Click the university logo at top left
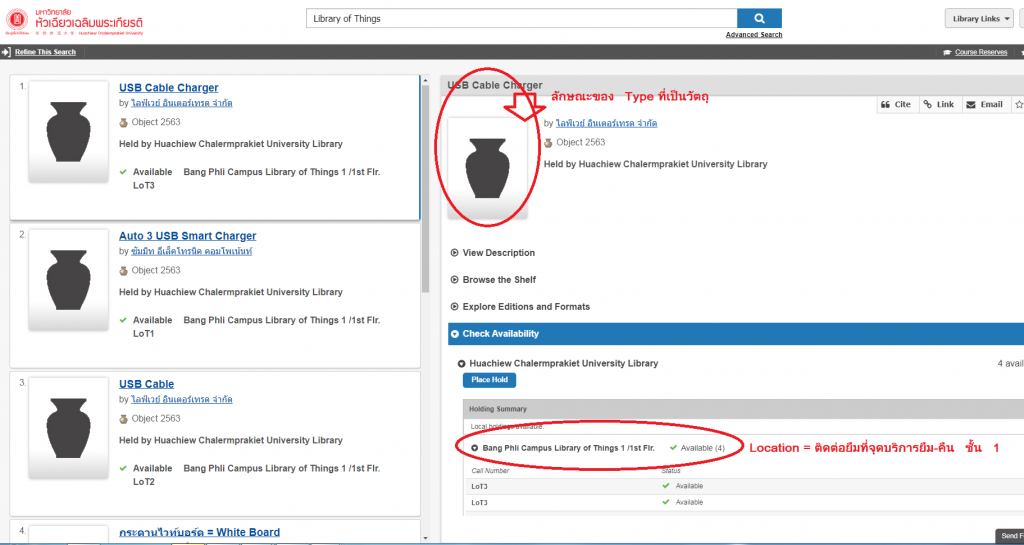Image resolution: width=1024 pixels, height=545 pixels. (74, 22)
